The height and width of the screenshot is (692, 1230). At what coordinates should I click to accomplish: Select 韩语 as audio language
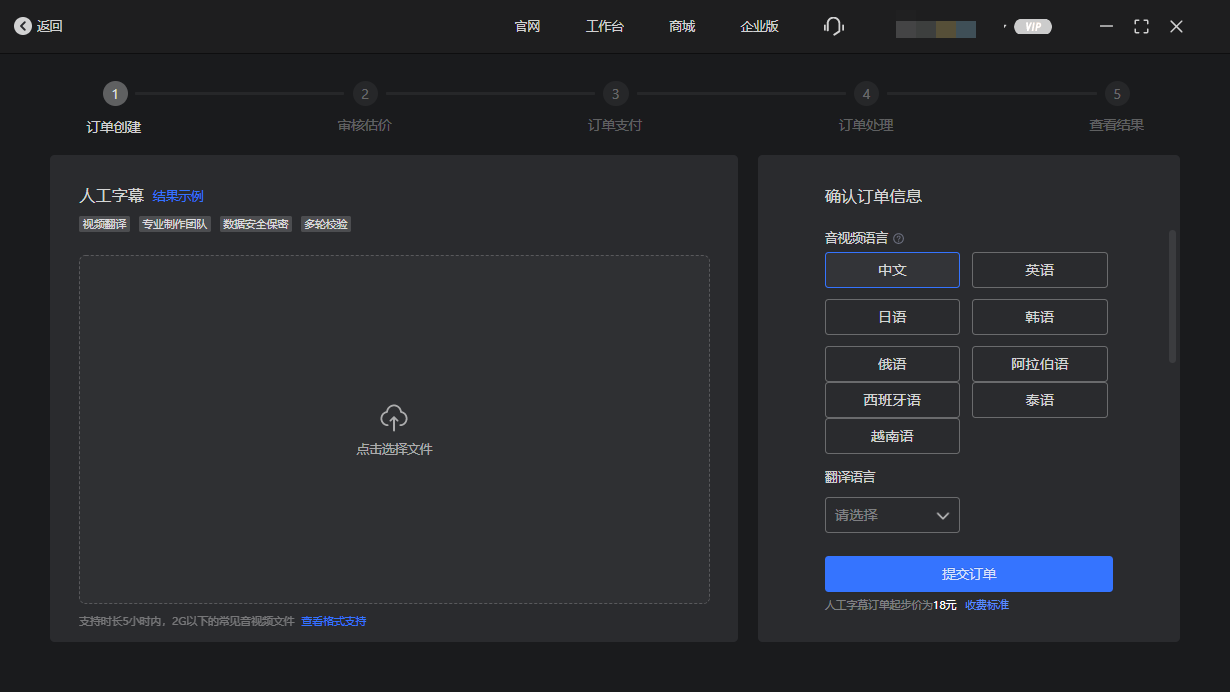(1039, 317)
